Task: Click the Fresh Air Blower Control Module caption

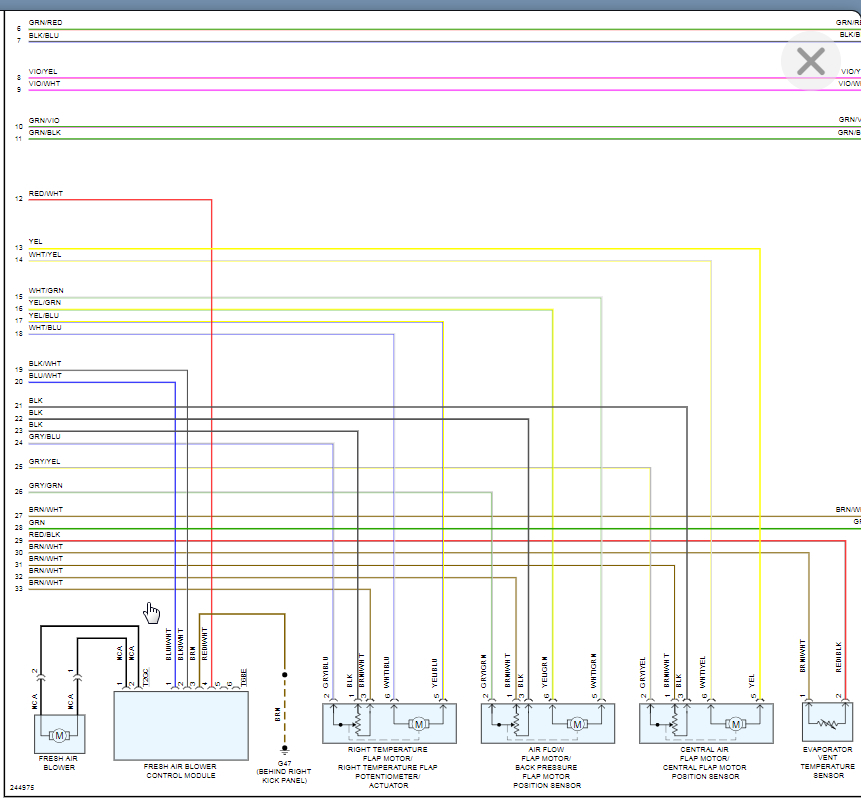Action: click(180, 772)
